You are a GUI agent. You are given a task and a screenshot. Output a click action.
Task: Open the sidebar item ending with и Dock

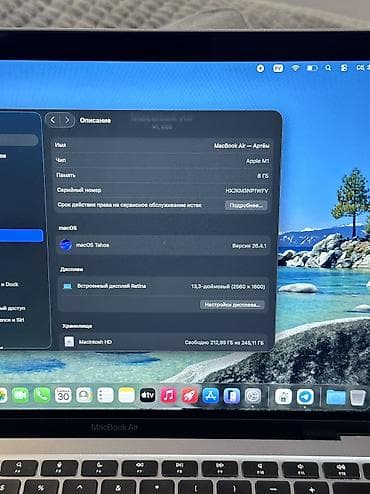point(9,284)
